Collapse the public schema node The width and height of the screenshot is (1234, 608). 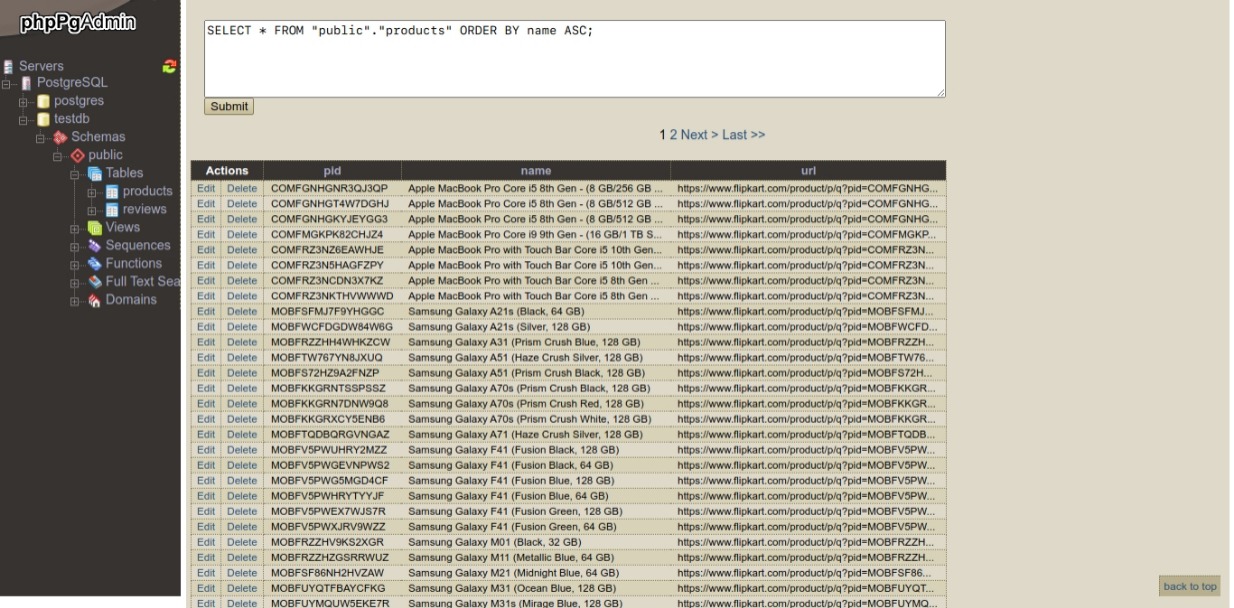click(59, 155)
